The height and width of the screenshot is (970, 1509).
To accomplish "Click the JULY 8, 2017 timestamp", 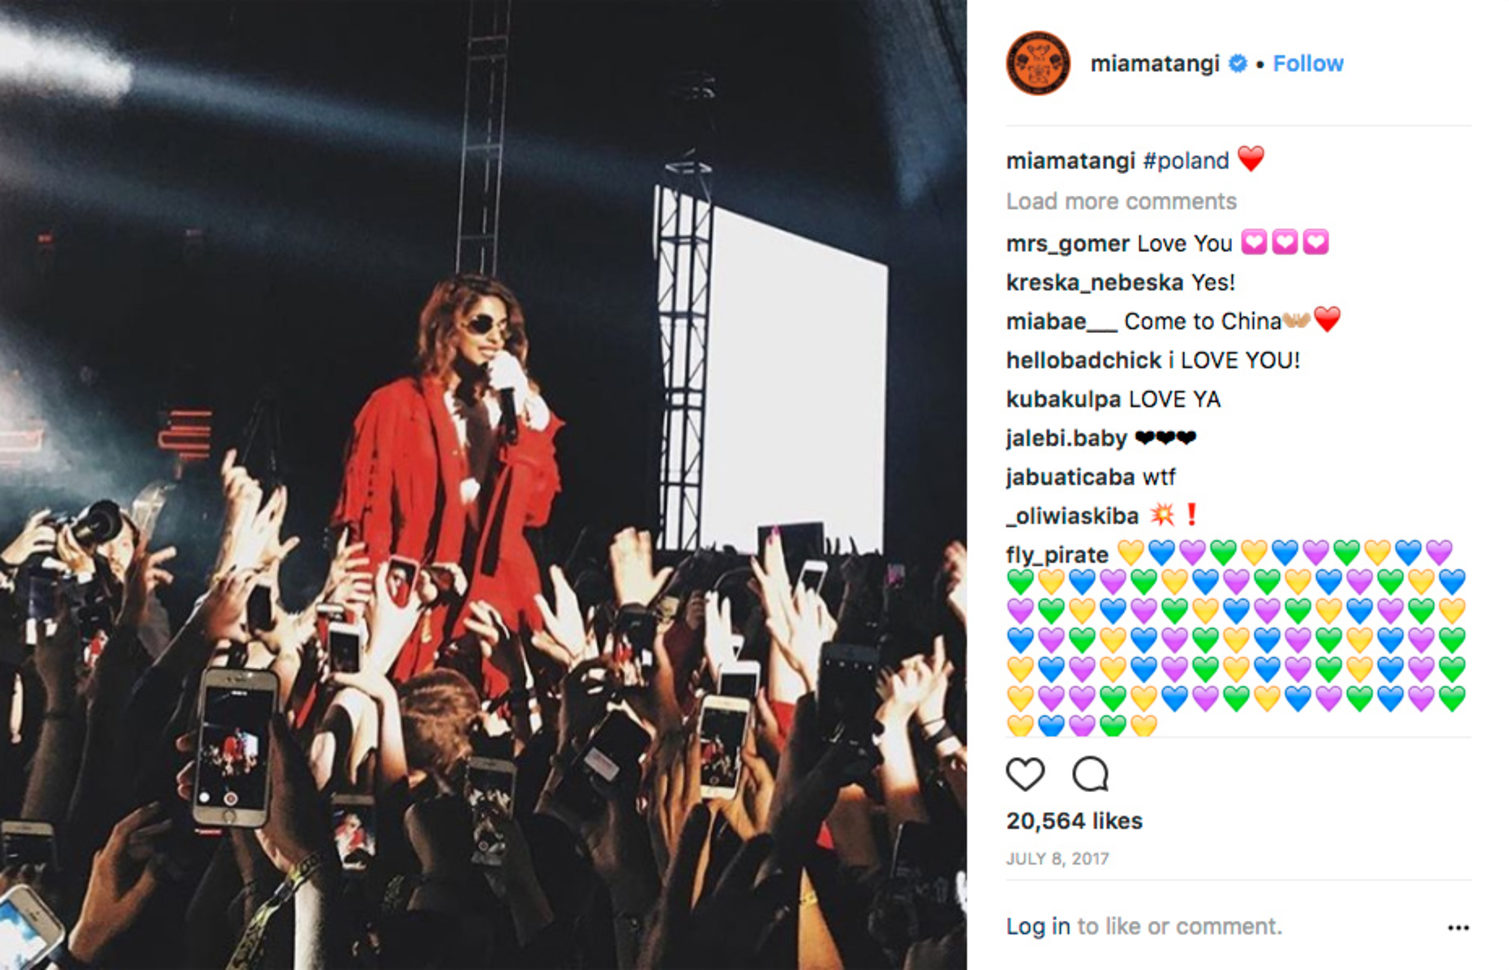I will point(1057,859).
